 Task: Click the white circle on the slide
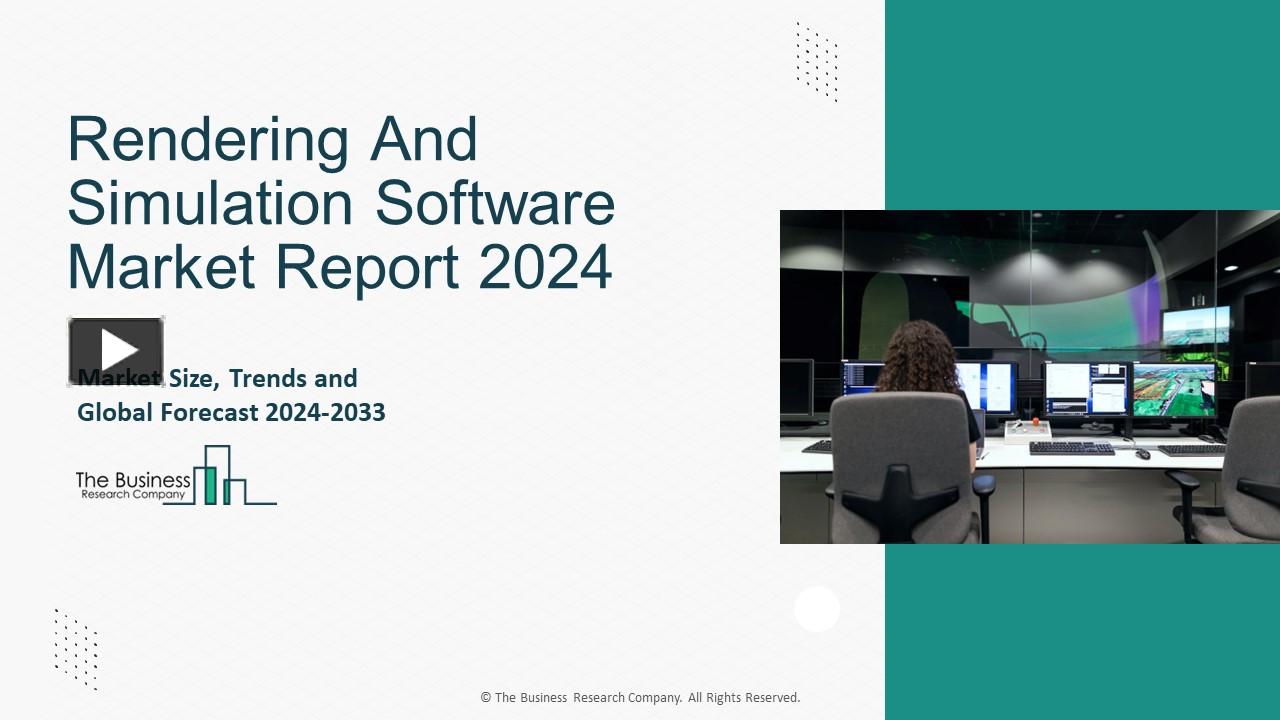(817, 609)
